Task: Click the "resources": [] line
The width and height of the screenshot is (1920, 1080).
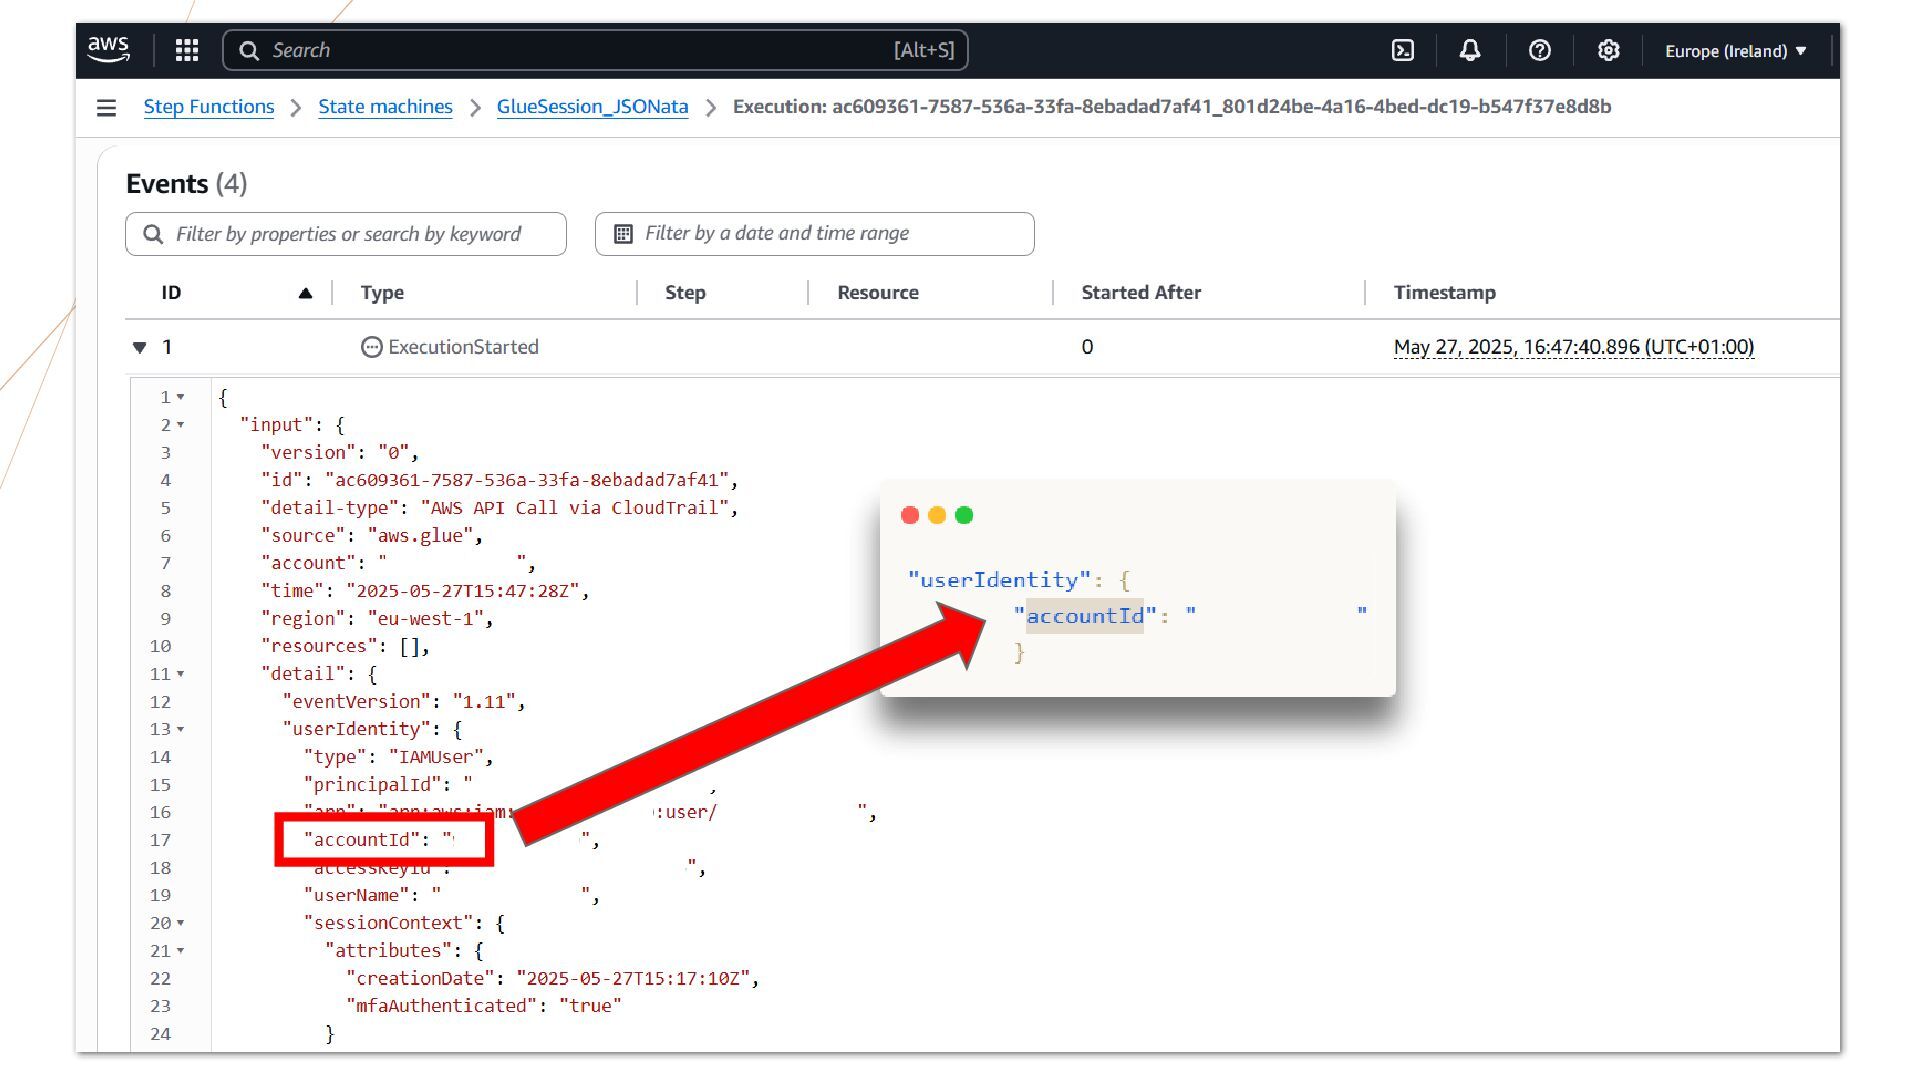Action: tap(345, 647)
